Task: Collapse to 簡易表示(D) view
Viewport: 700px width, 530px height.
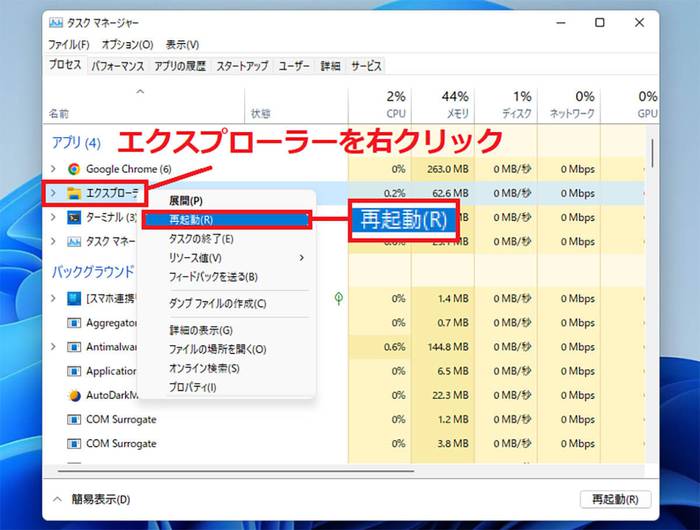Action: coord(92,499)
